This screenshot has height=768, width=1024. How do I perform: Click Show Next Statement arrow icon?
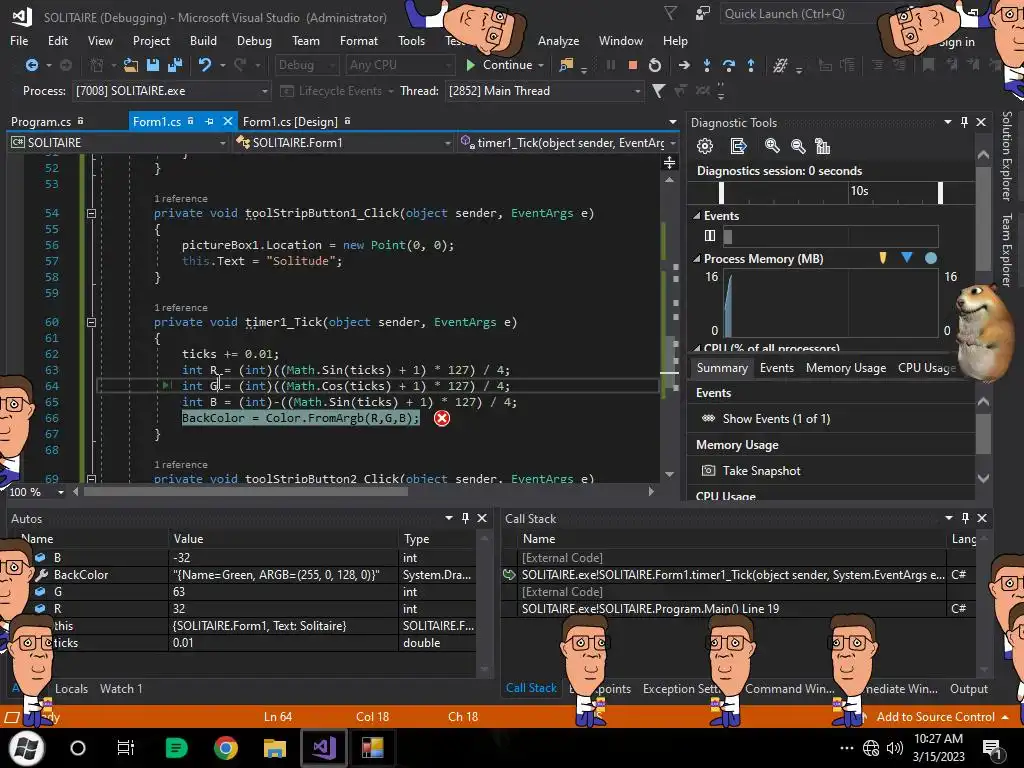coord(684,65)
